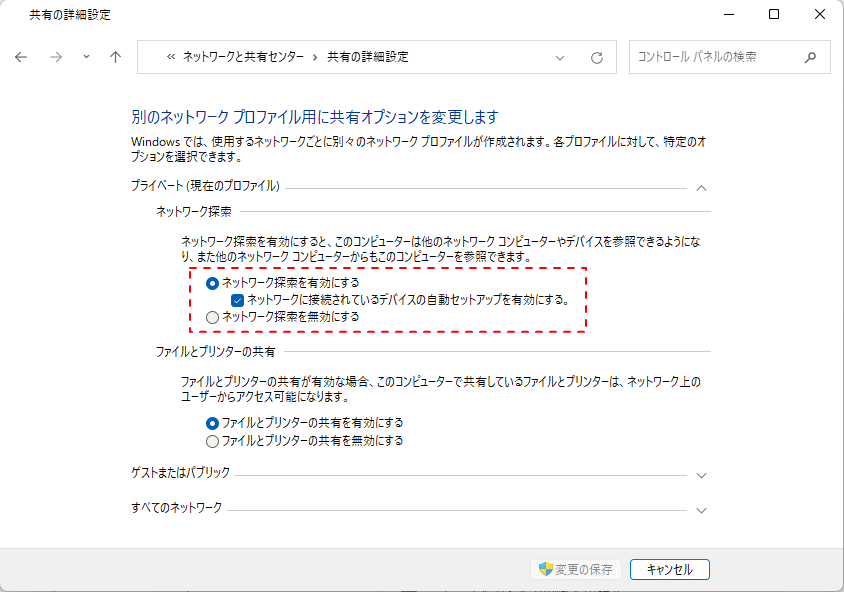Screen dimensions: 844x592
Task: Click 共有の詳細設定 breadcrumb item
Action: tap(368, 57)
